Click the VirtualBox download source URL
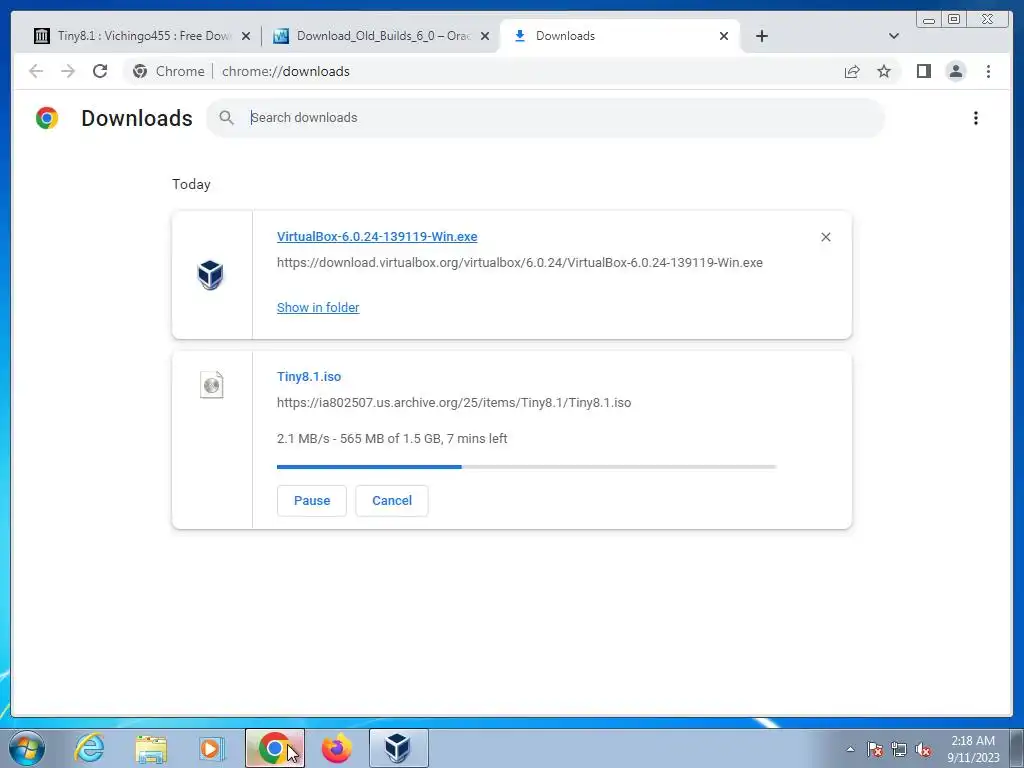1024x768 pixels. [x=520, y=263]
